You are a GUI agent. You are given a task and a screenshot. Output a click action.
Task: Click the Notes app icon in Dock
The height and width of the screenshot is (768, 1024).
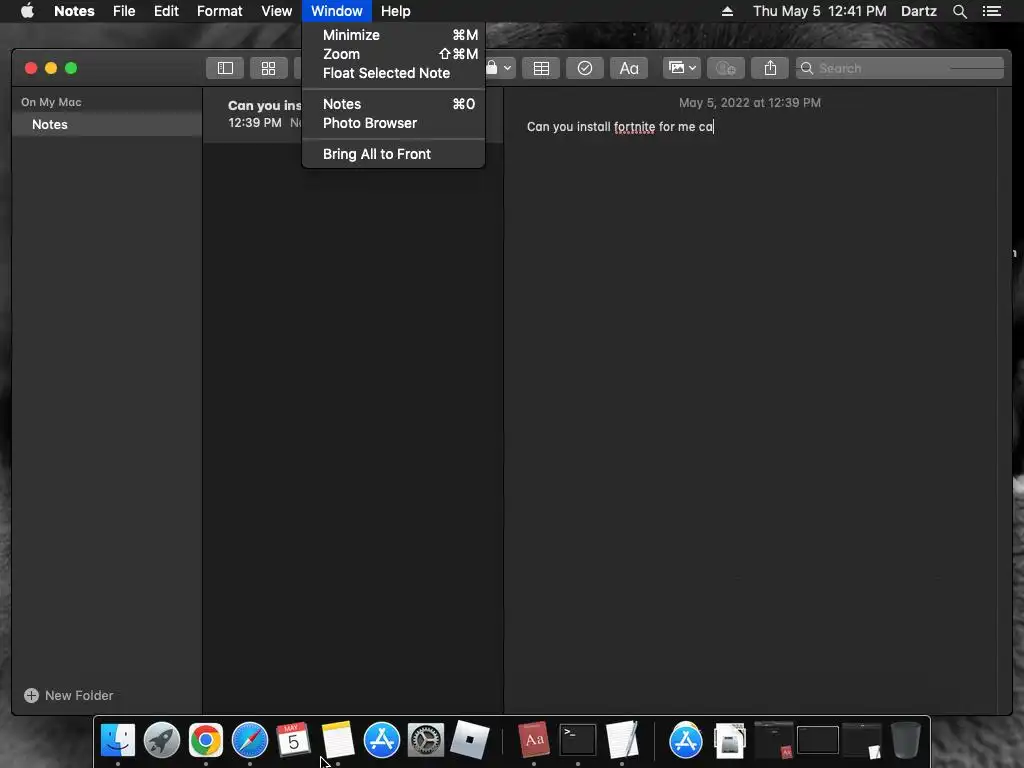[x=338, y=740]
